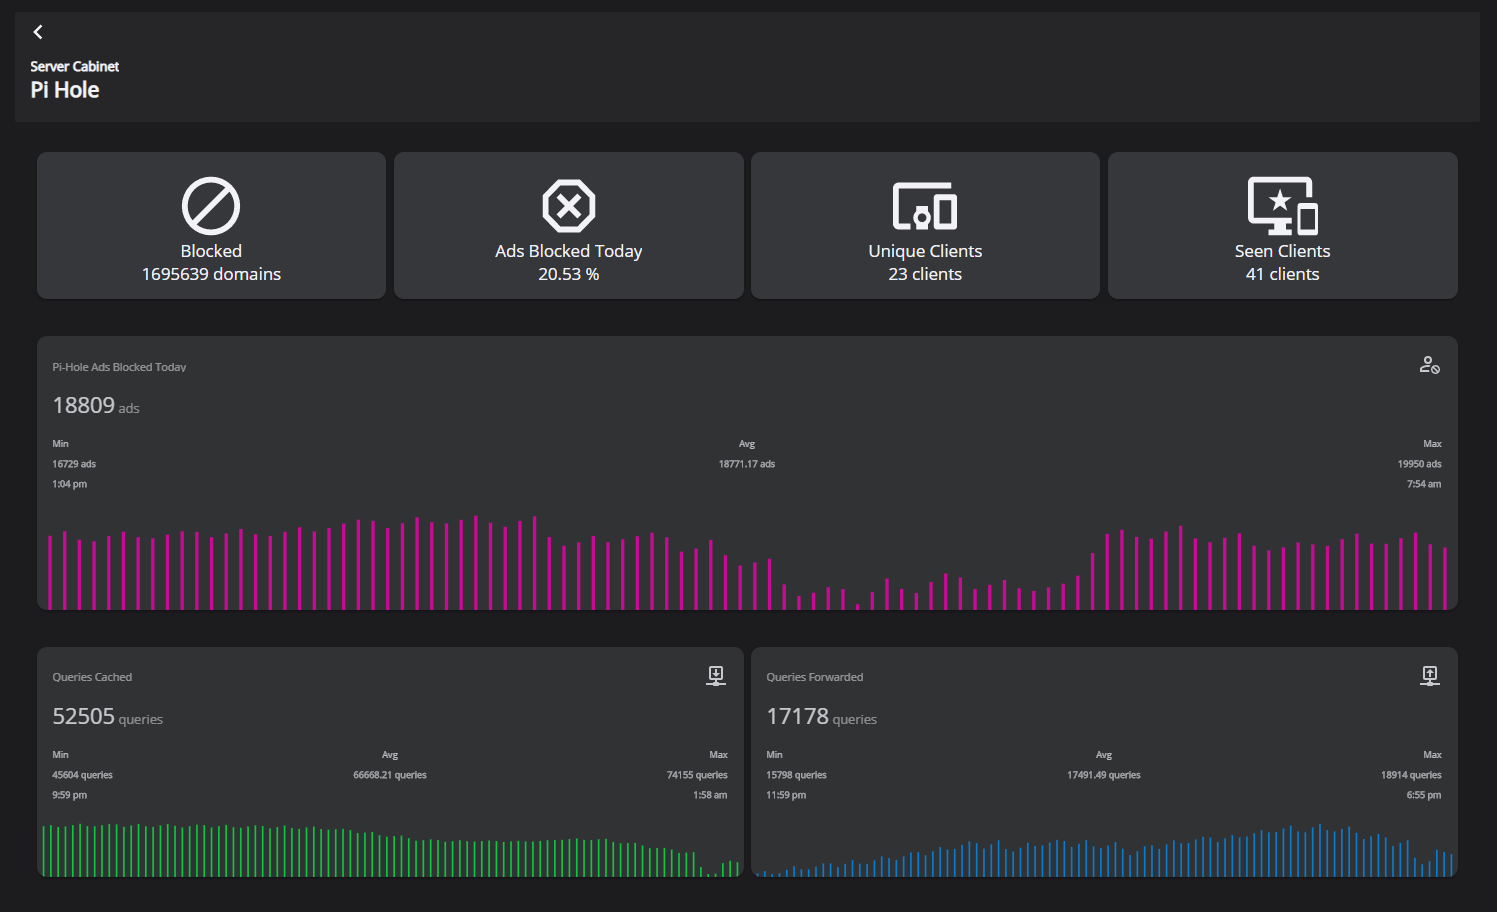Screen dimensions: 1497x912
Task: Click the Pi Hole page title
Action: pos(65,90)
